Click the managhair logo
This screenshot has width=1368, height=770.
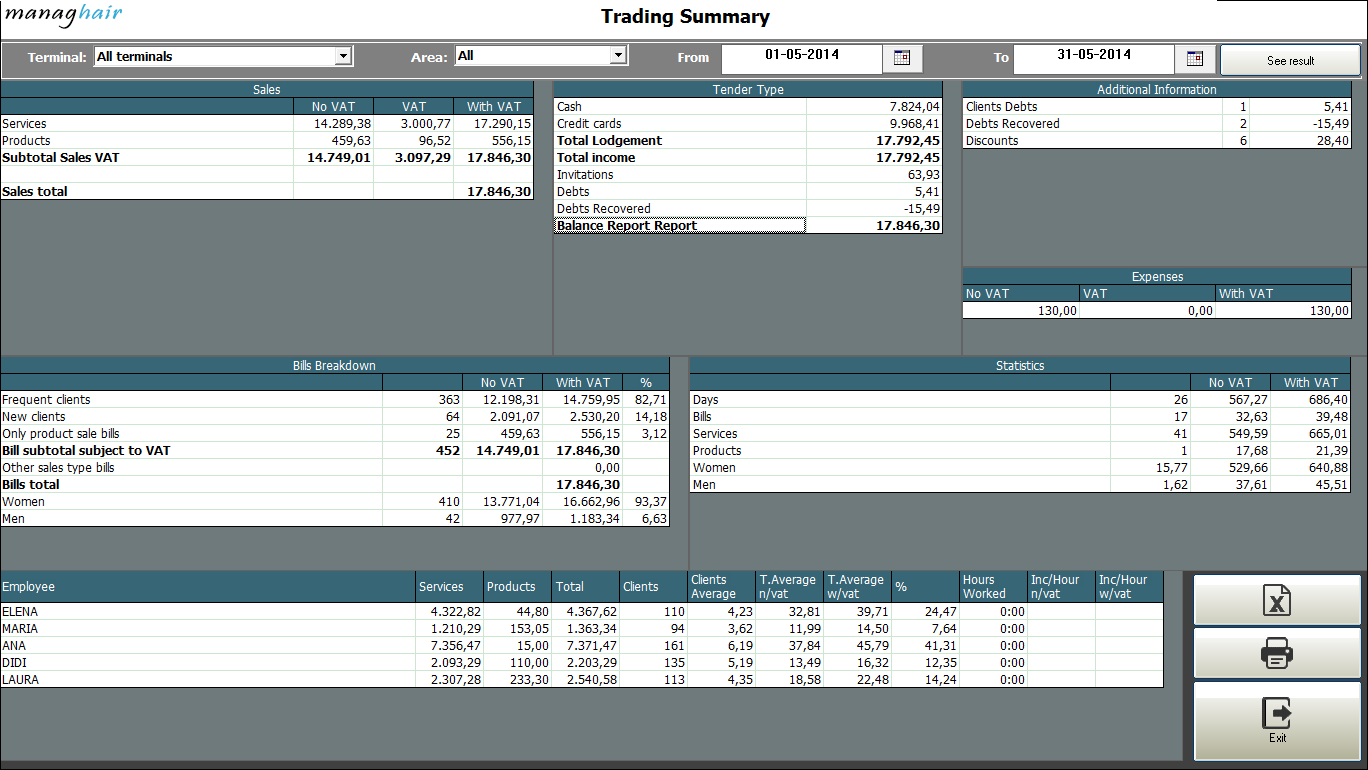[64, 15]
